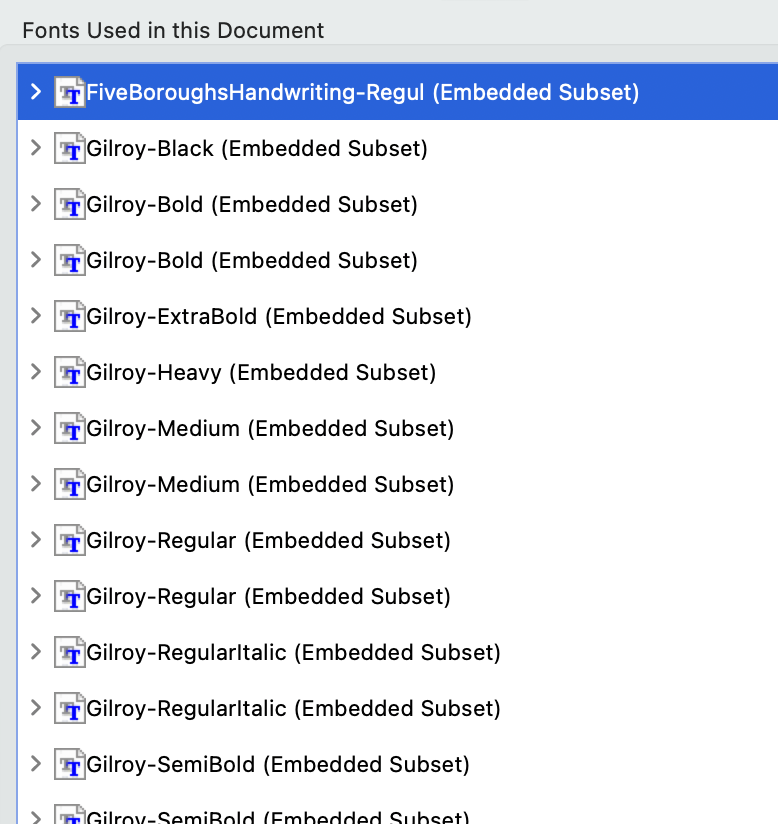Click the icon of the first Gilroy-RegularItalic entry

(x=69, y=653)
